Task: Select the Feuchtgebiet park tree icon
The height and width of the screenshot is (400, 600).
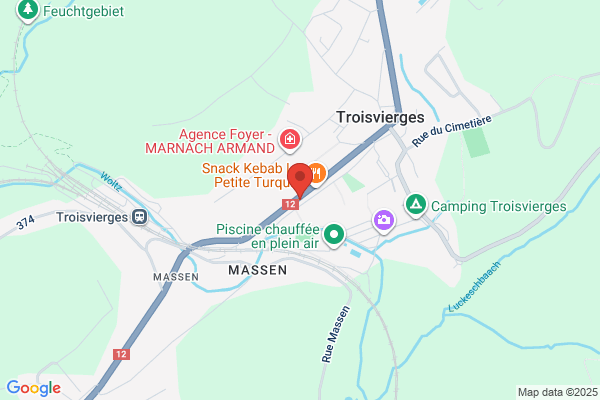Action: point(28,10)
